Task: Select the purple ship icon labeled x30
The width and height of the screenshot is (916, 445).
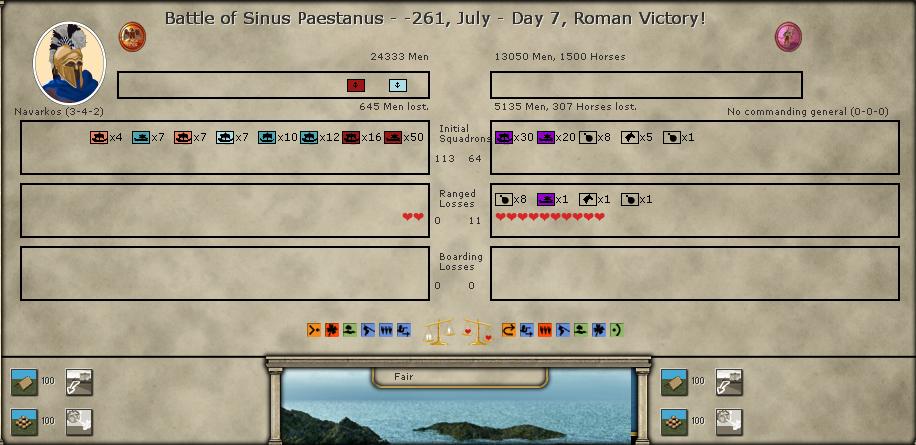Action: pyautogui.click(x=504, y=137)
